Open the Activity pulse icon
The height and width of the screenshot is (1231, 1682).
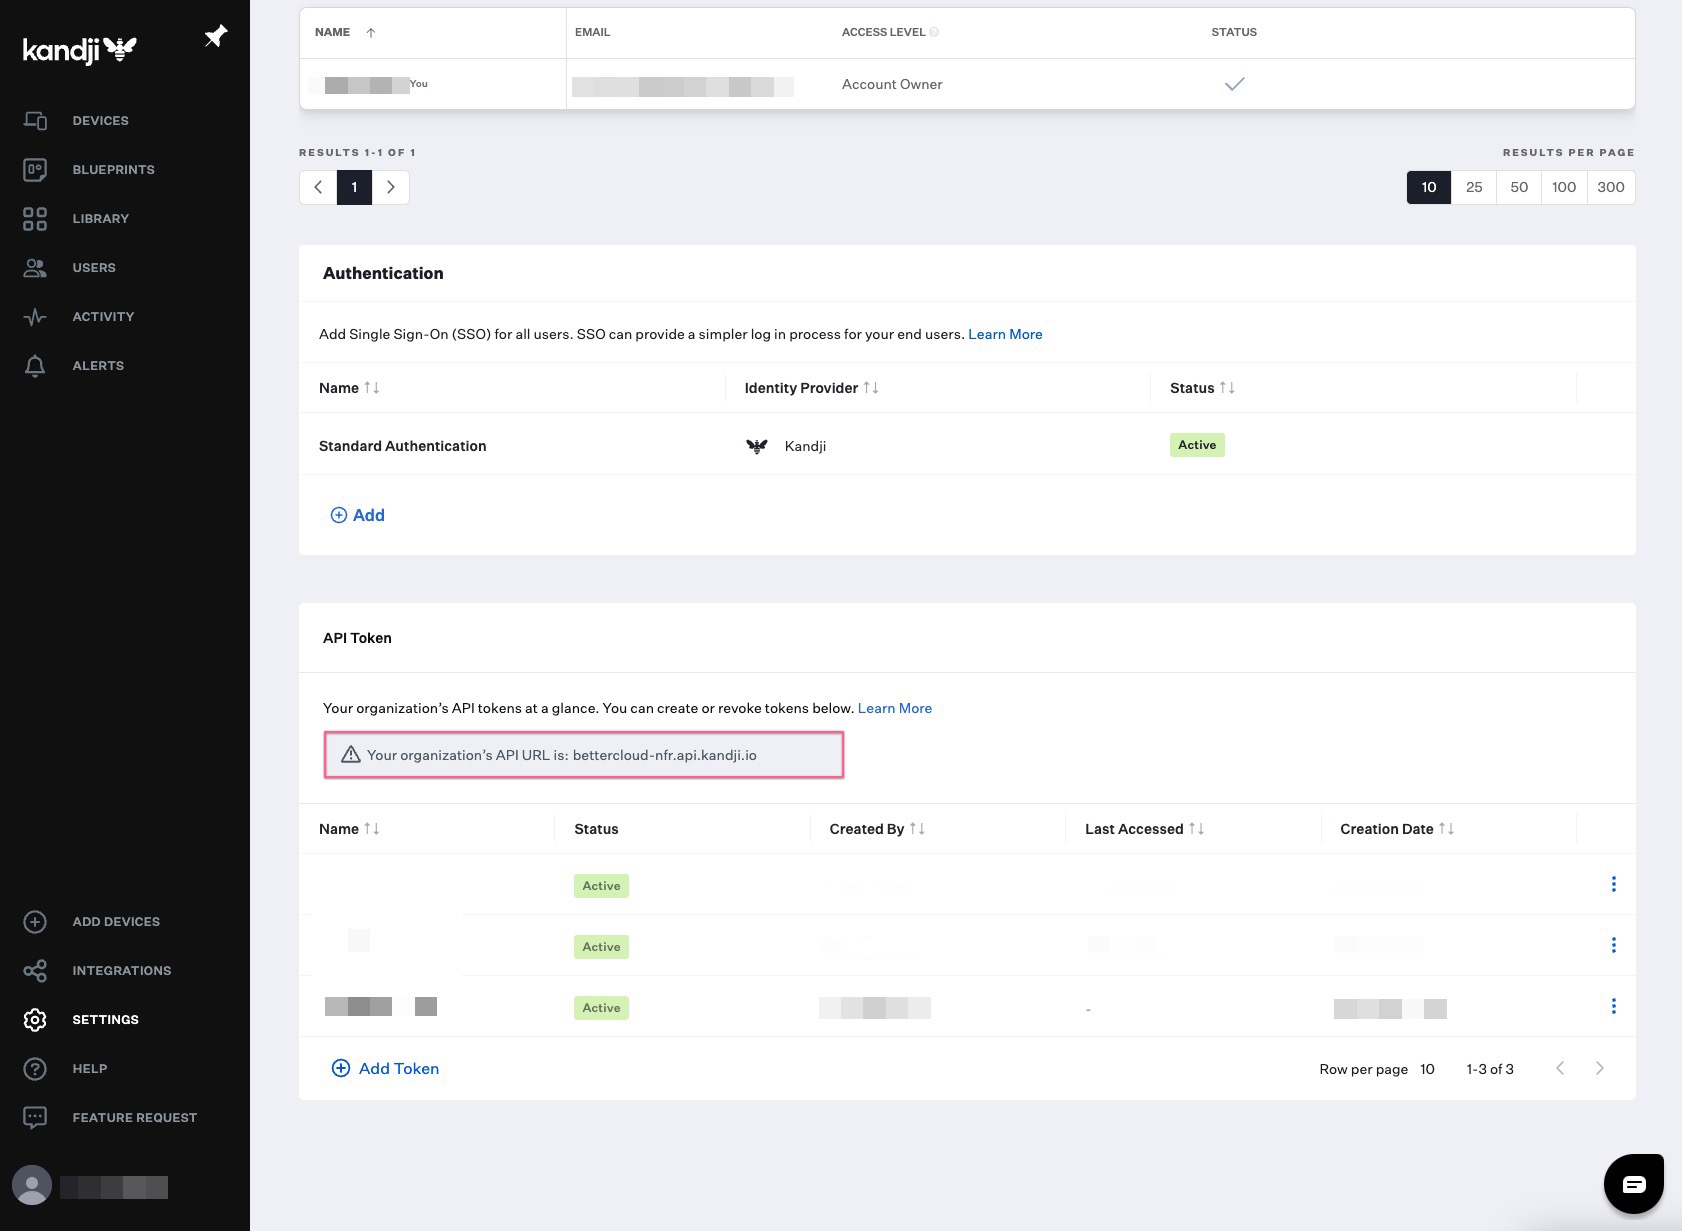pyautogui.click(x=35, y=316)
